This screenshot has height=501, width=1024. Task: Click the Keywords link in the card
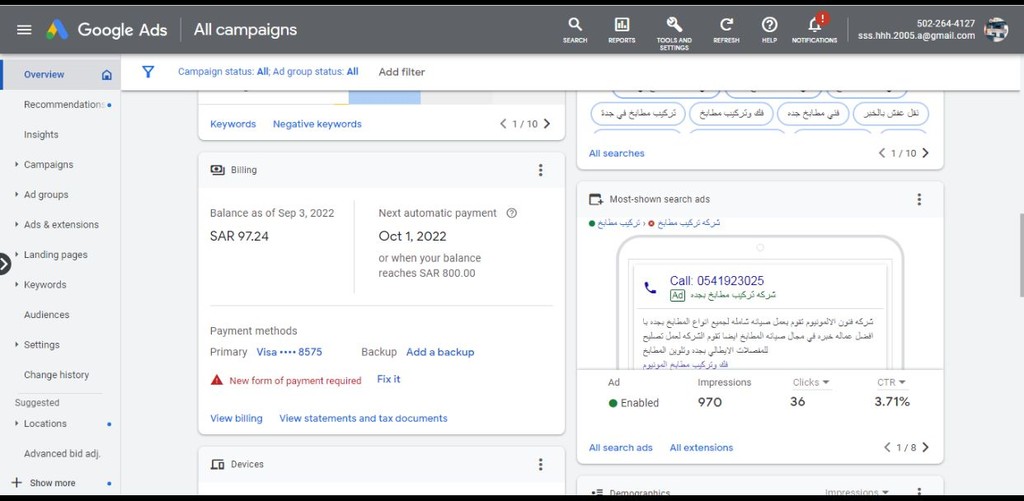(x=233, y=123)
